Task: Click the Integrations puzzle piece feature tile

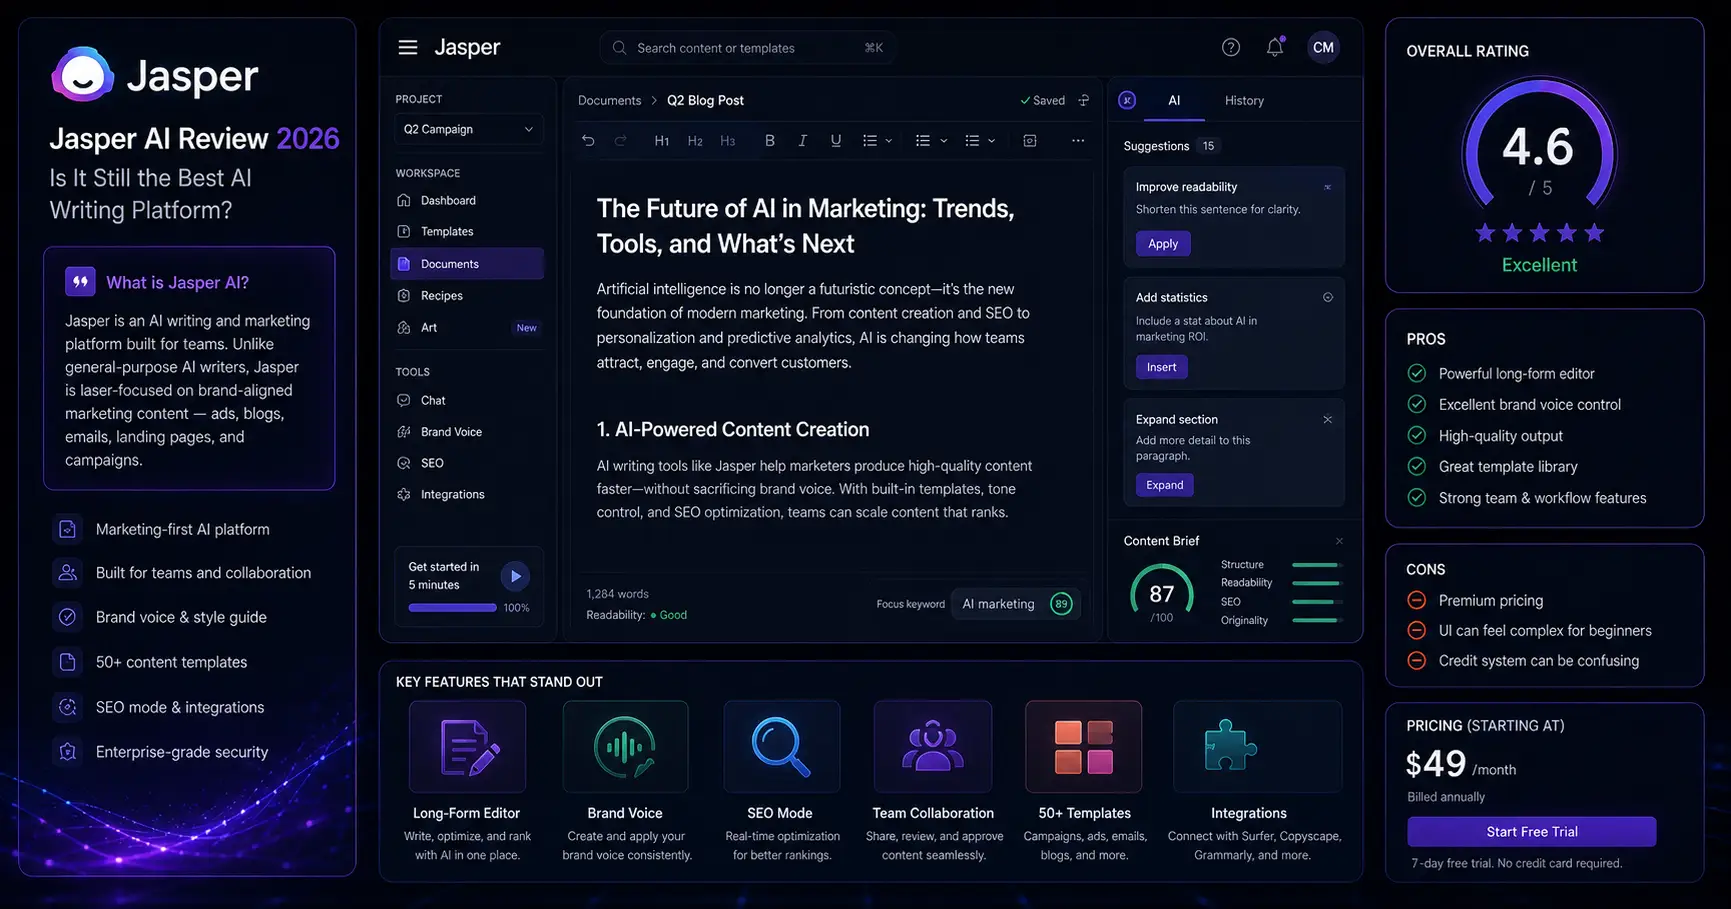Action: (x=1257, y=747)
